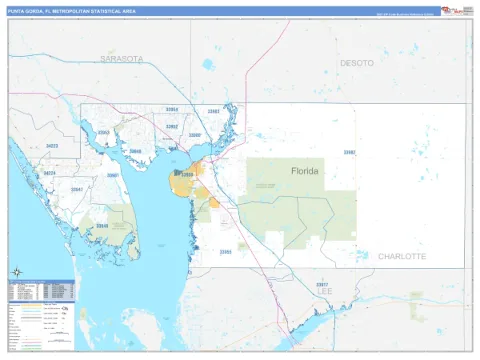The width and height of the screenshot is (480, 360).
Task: Select ZIP code label 33953
Action: pyautogui.click(x=104, y=132)
